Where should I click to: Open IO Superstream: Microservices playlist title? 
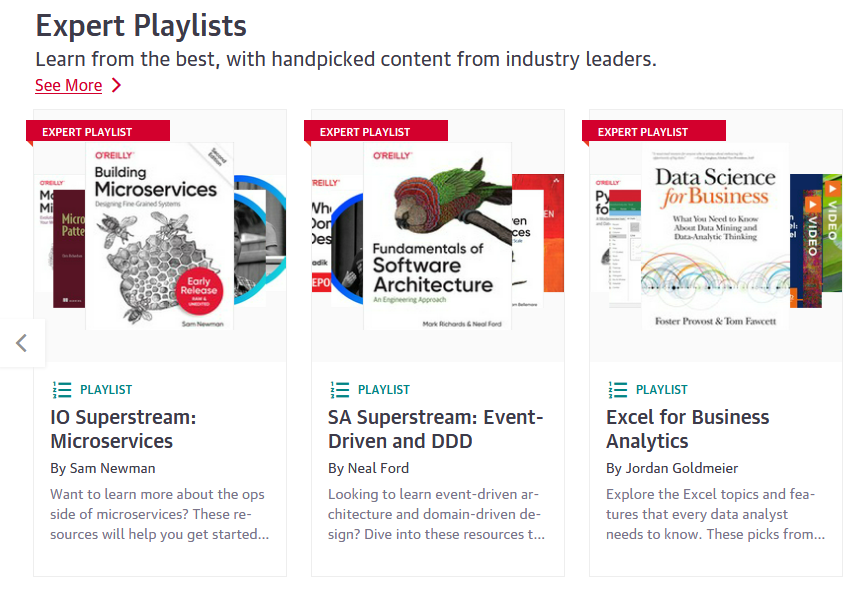123,429
